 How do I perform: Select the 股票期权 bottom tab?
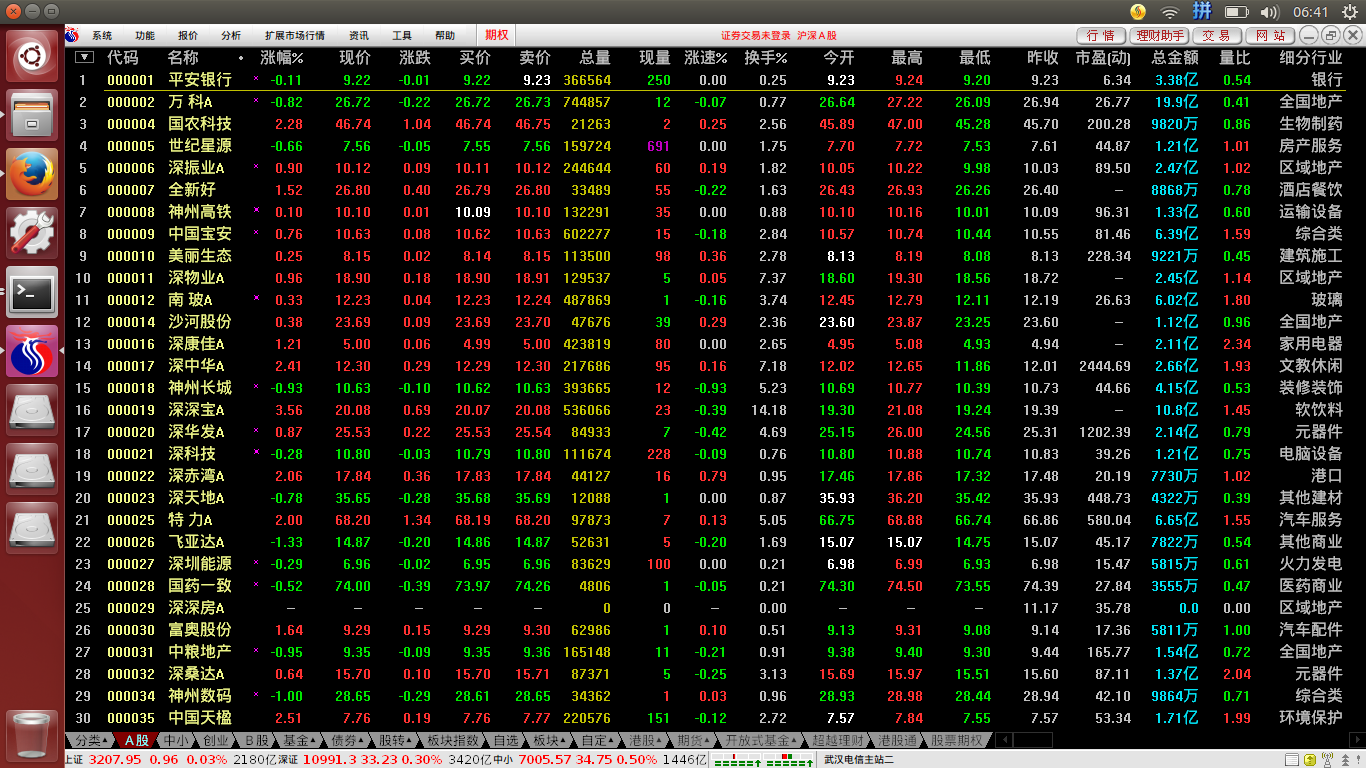956,741
